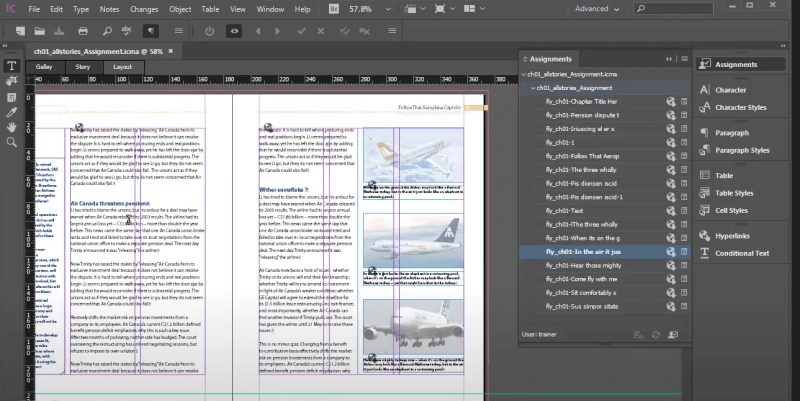
Task: Select the Hand tool
Action: click(11, 128)
